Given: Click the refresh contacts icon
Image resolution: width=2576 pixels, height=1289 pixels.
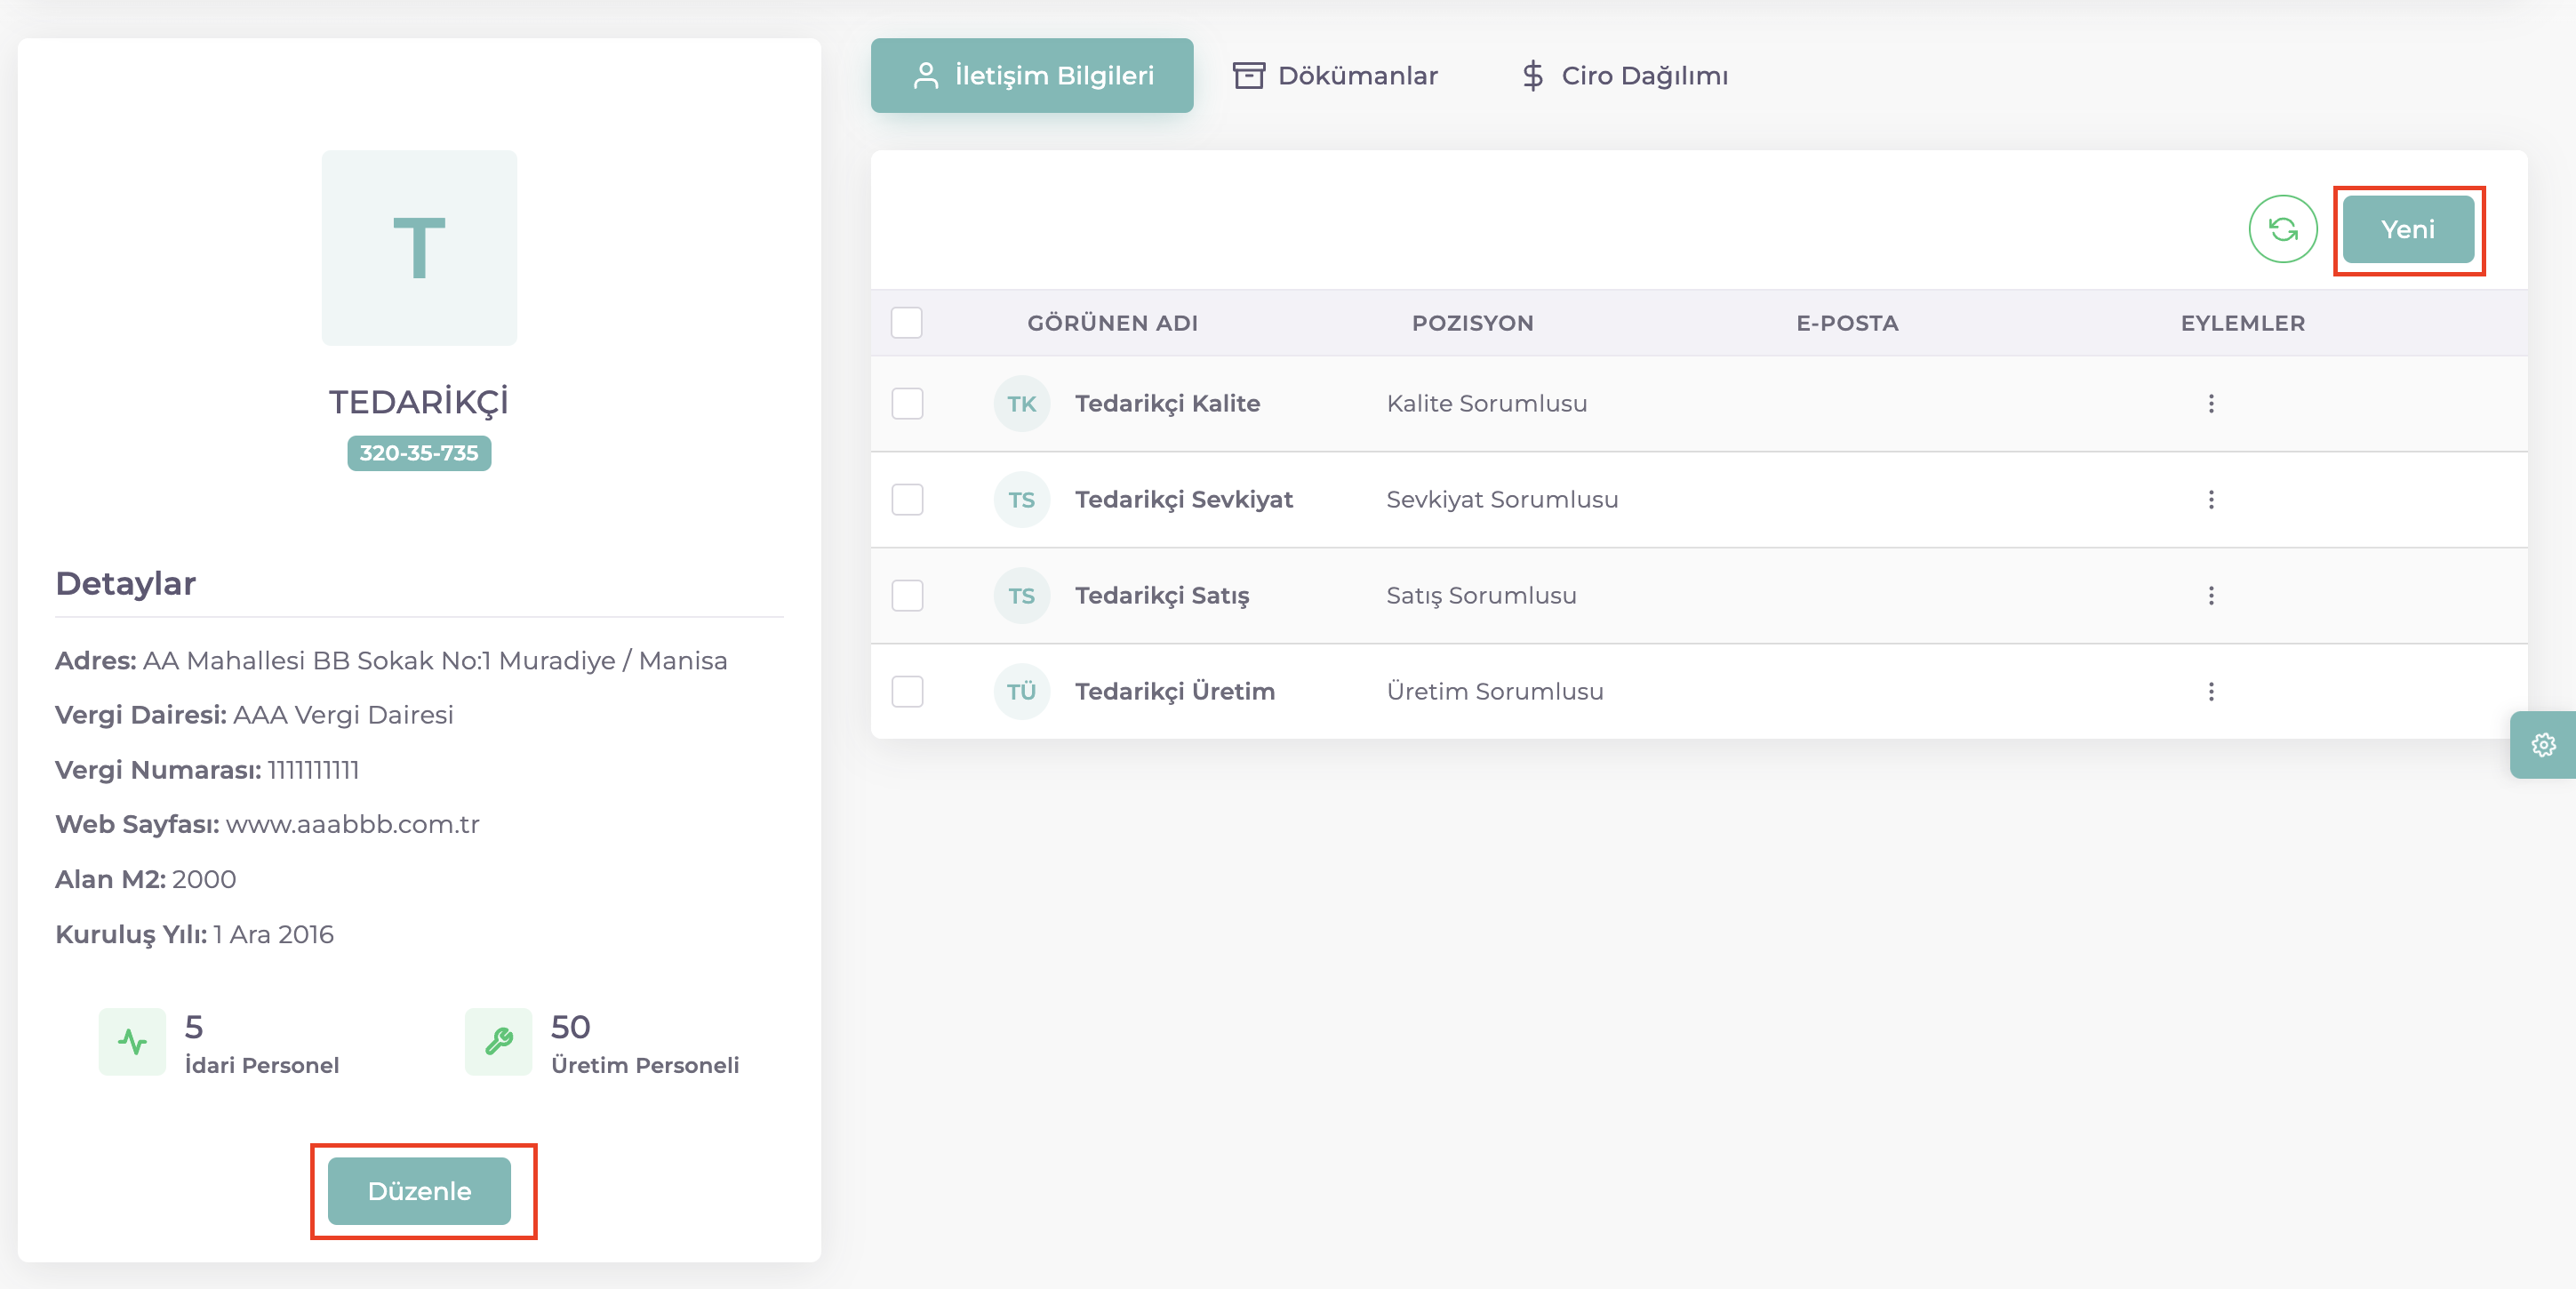Looking at the screenshot, I should click(x=2282, y=229).
